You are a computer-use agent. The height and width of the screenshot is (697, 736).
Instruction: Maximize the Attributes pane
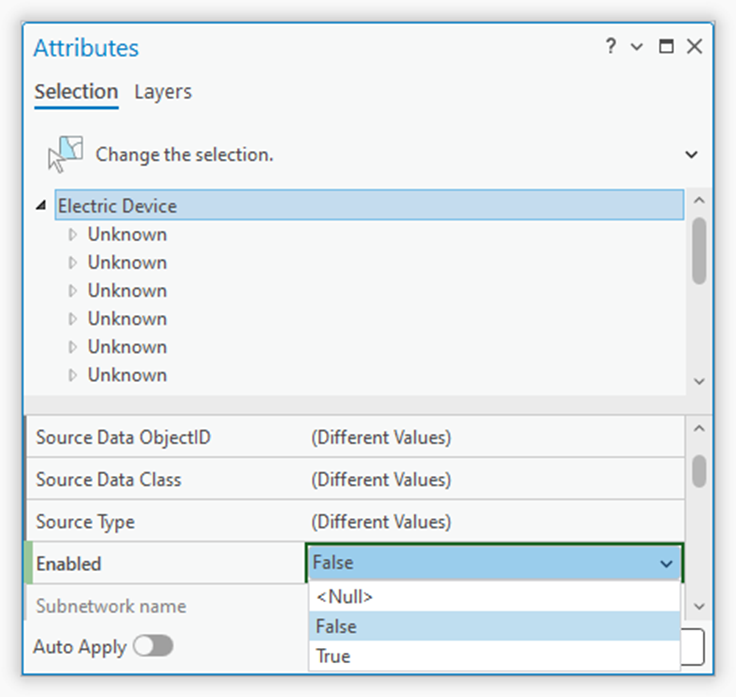[x=666, y=46]
